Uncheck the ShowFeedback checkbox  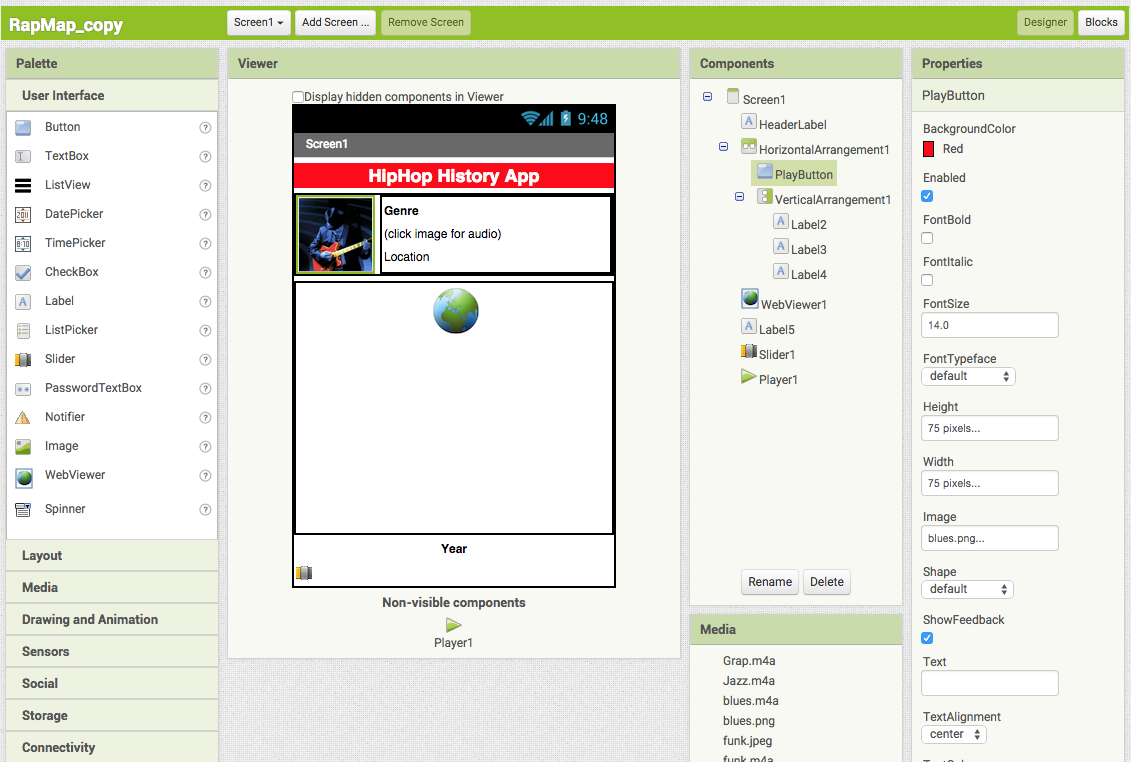click(928, 638)
